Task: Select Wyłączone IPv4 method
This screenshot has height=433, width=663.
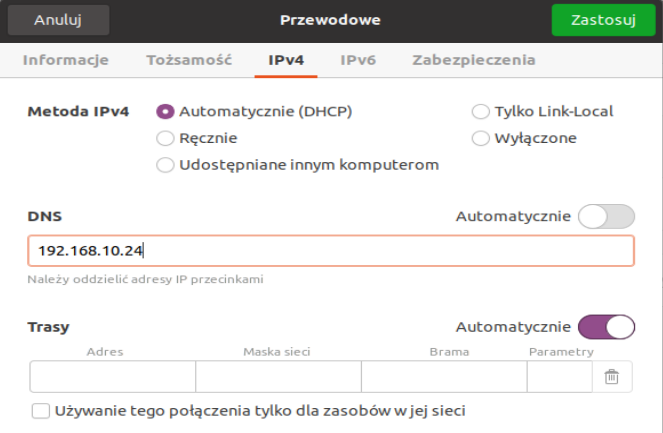Action: coord(481,138)
